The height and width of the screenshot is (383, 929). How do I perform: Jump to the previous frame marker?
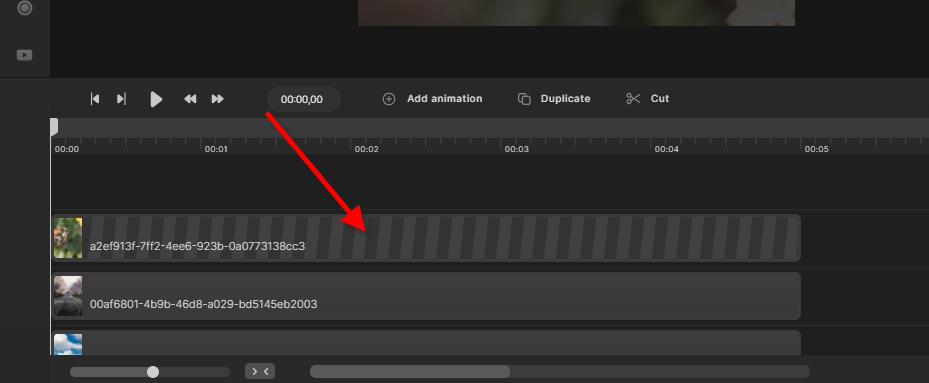pyautogui.click(x=95, y=99)
